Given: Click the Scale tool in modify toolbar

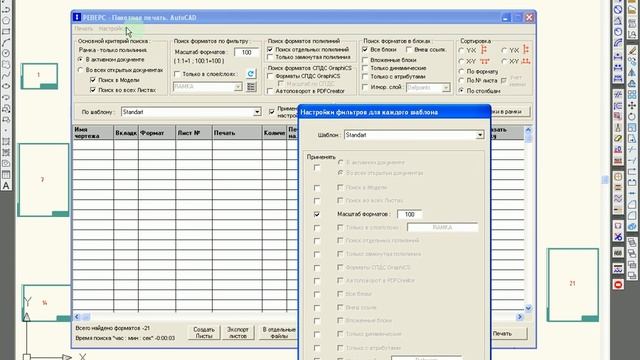Looking at the screenshot, I should pyautogui.click(x=632, y=128).
